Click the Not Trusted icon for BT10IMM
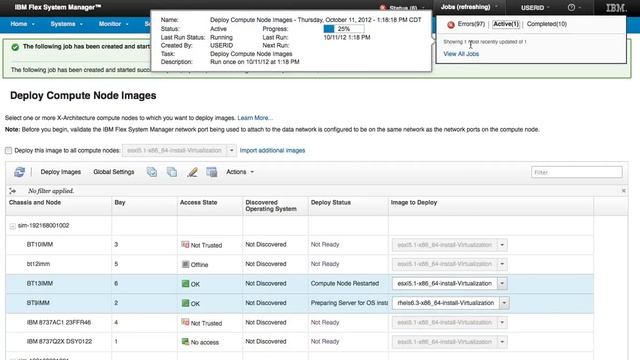Screen dimensions: 640x360 tap(185, 244)
